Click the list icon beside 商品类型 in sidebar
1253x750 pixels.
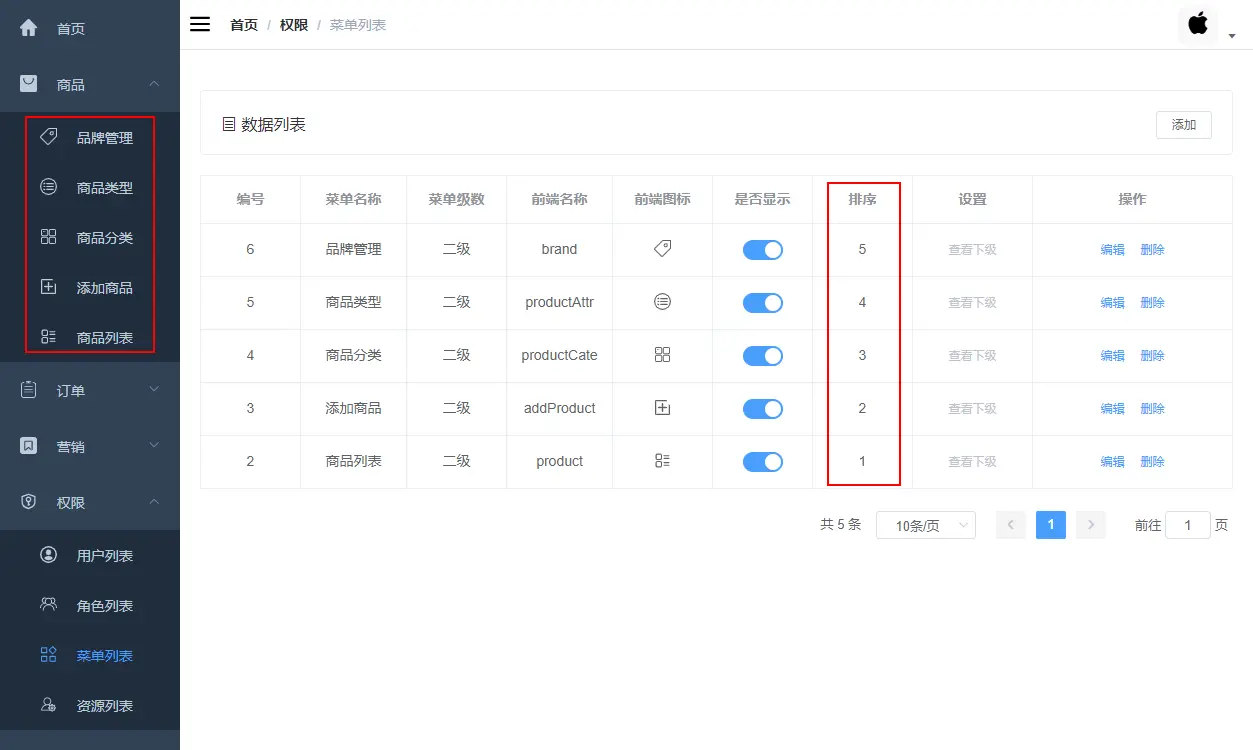click(48, 187)
